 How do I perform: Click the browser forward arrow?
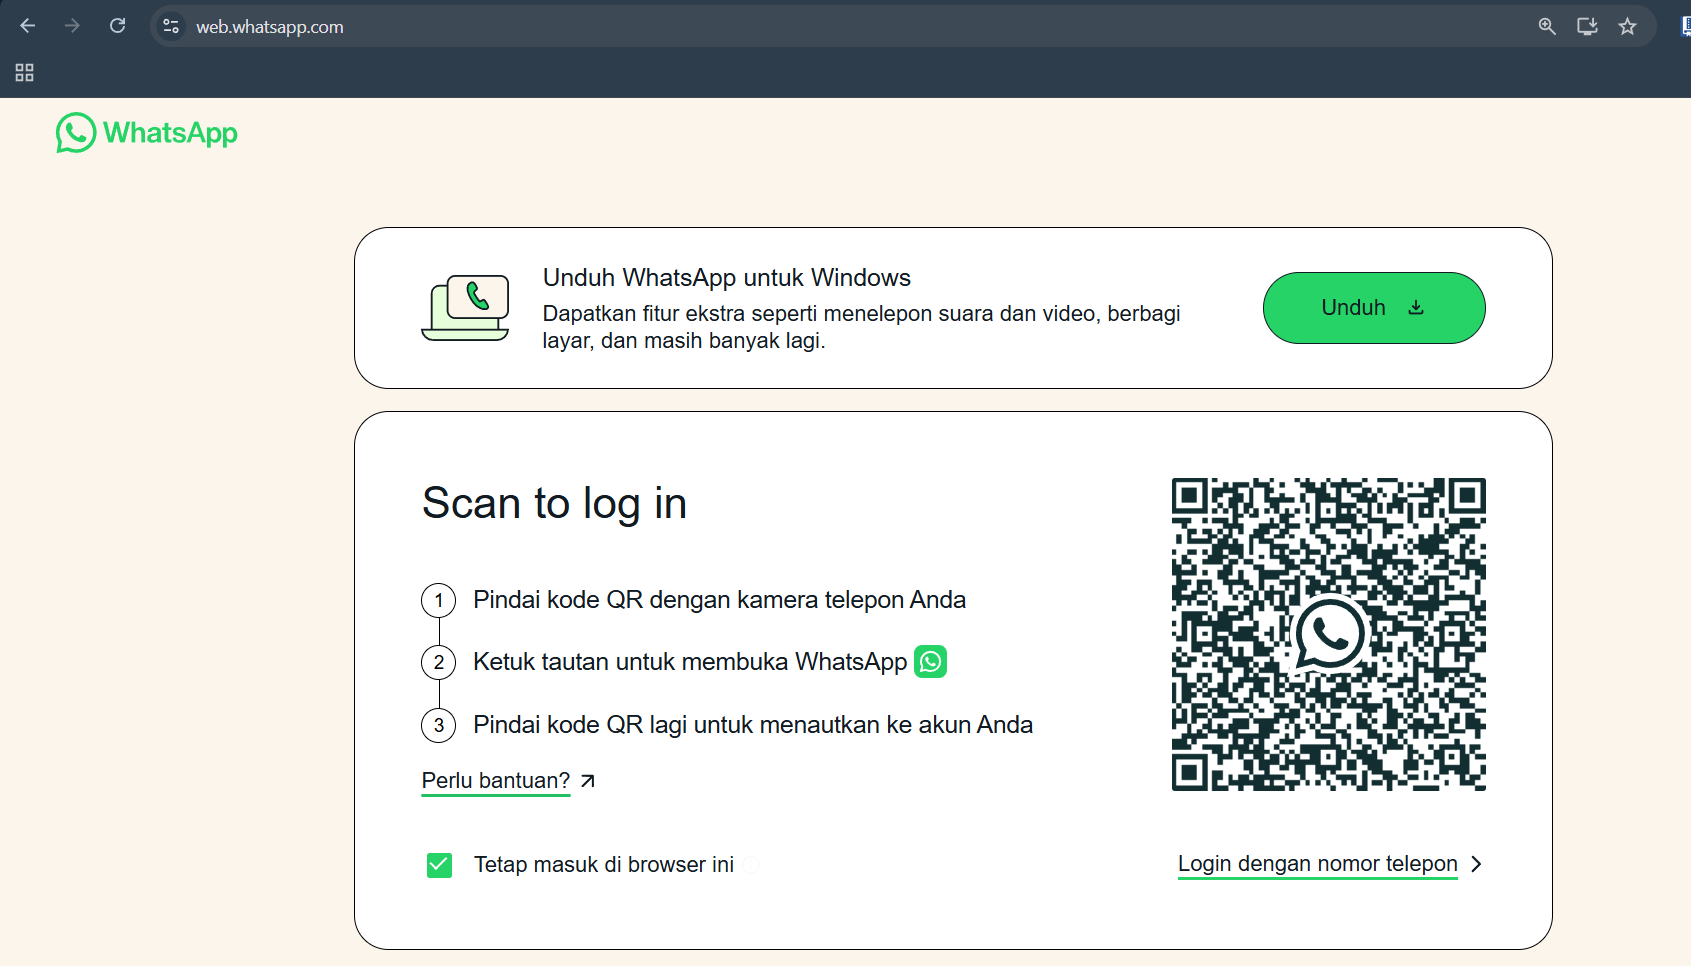[72, 26]
